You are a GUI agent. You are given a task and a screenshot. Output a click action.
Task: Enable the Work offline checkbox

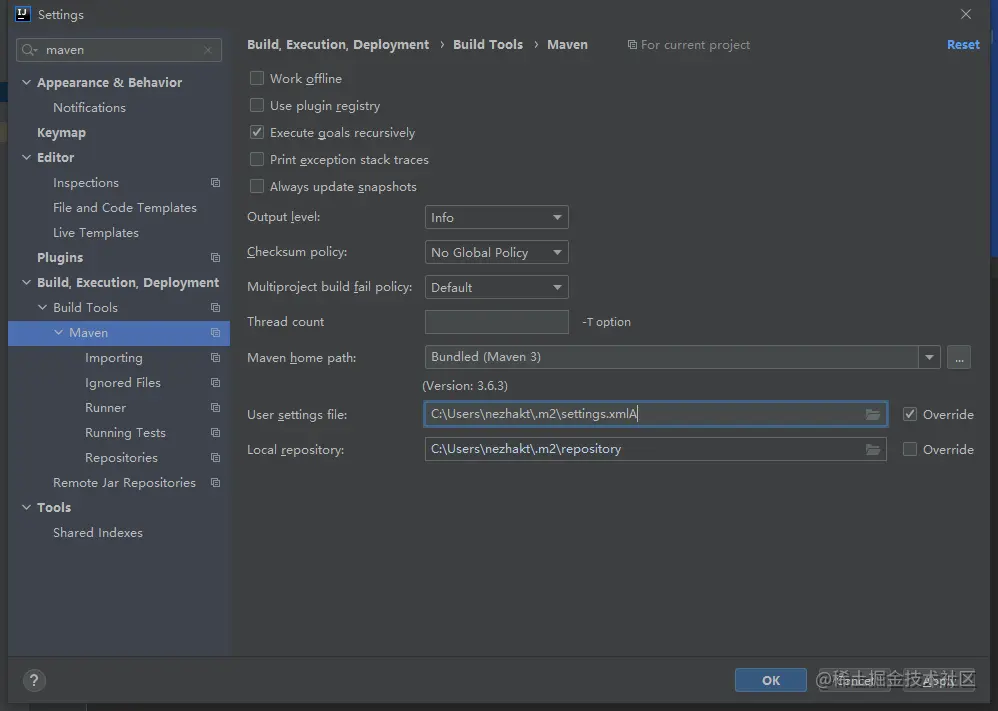tap(257, 78)
